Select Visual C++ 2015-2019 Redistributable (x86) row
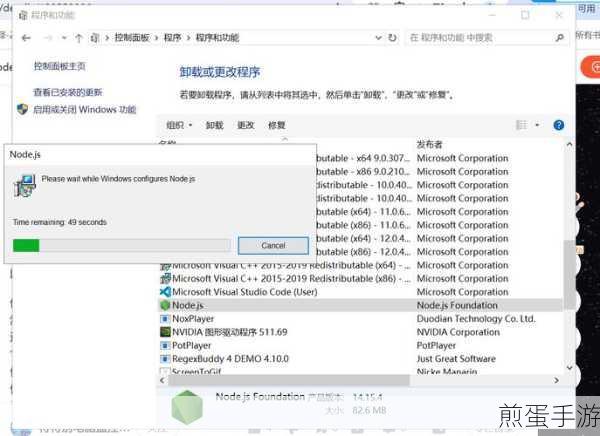This screenshot has height=436, width=600. click(360, 279)
